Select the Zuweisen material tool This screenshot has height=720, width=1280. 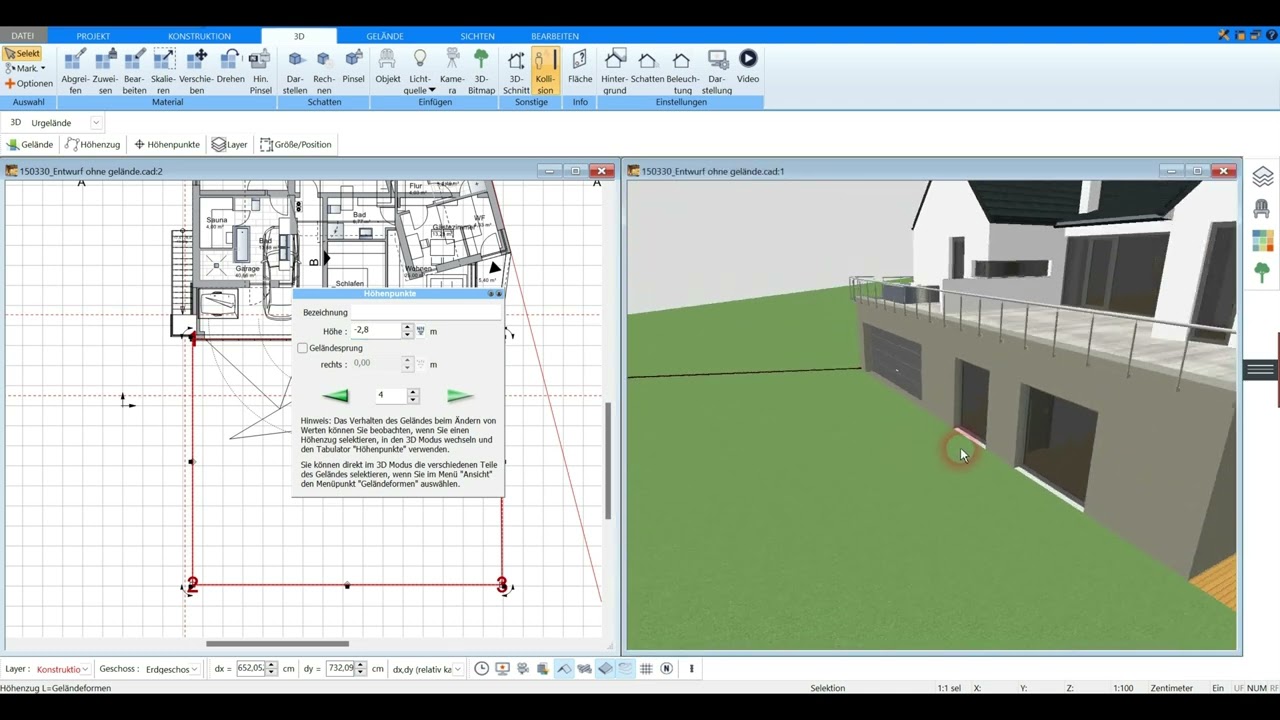coord(105,71)
